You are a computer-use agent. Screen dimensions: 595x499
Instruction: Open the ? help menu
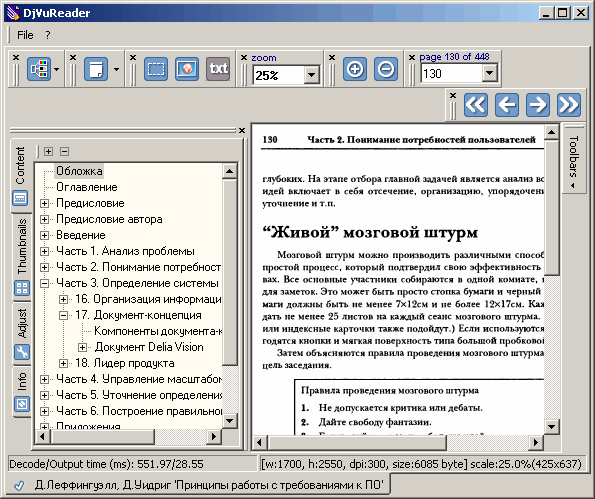(47, 35)
